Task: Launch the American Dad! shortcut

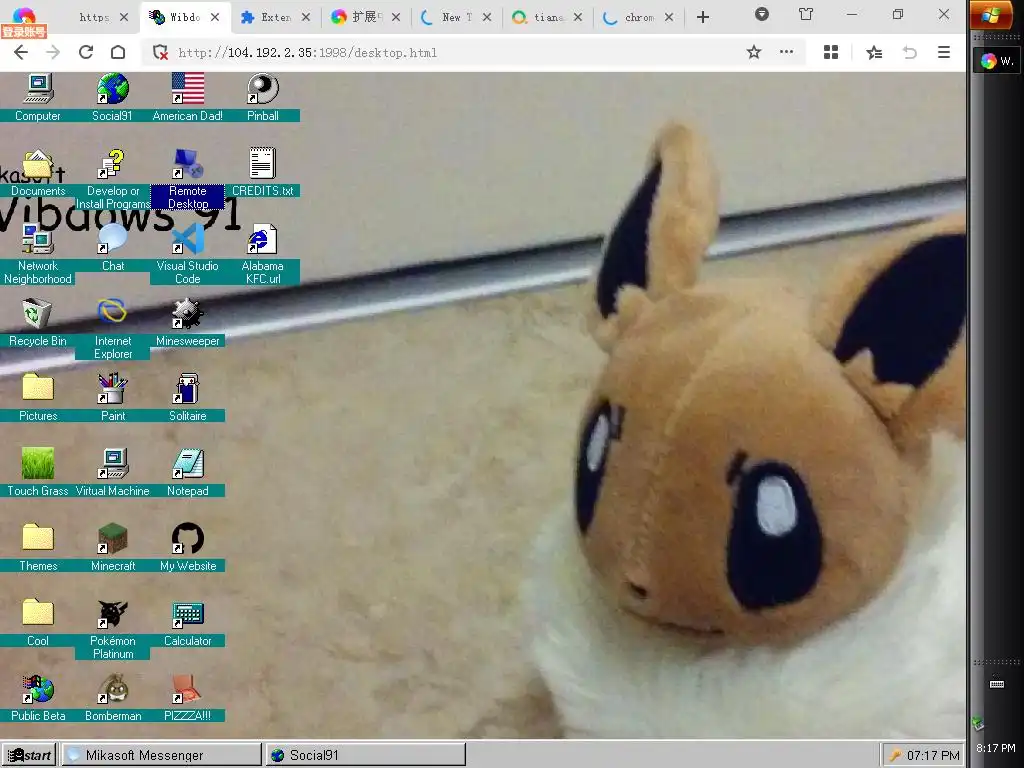Action: tap(187, 97)
